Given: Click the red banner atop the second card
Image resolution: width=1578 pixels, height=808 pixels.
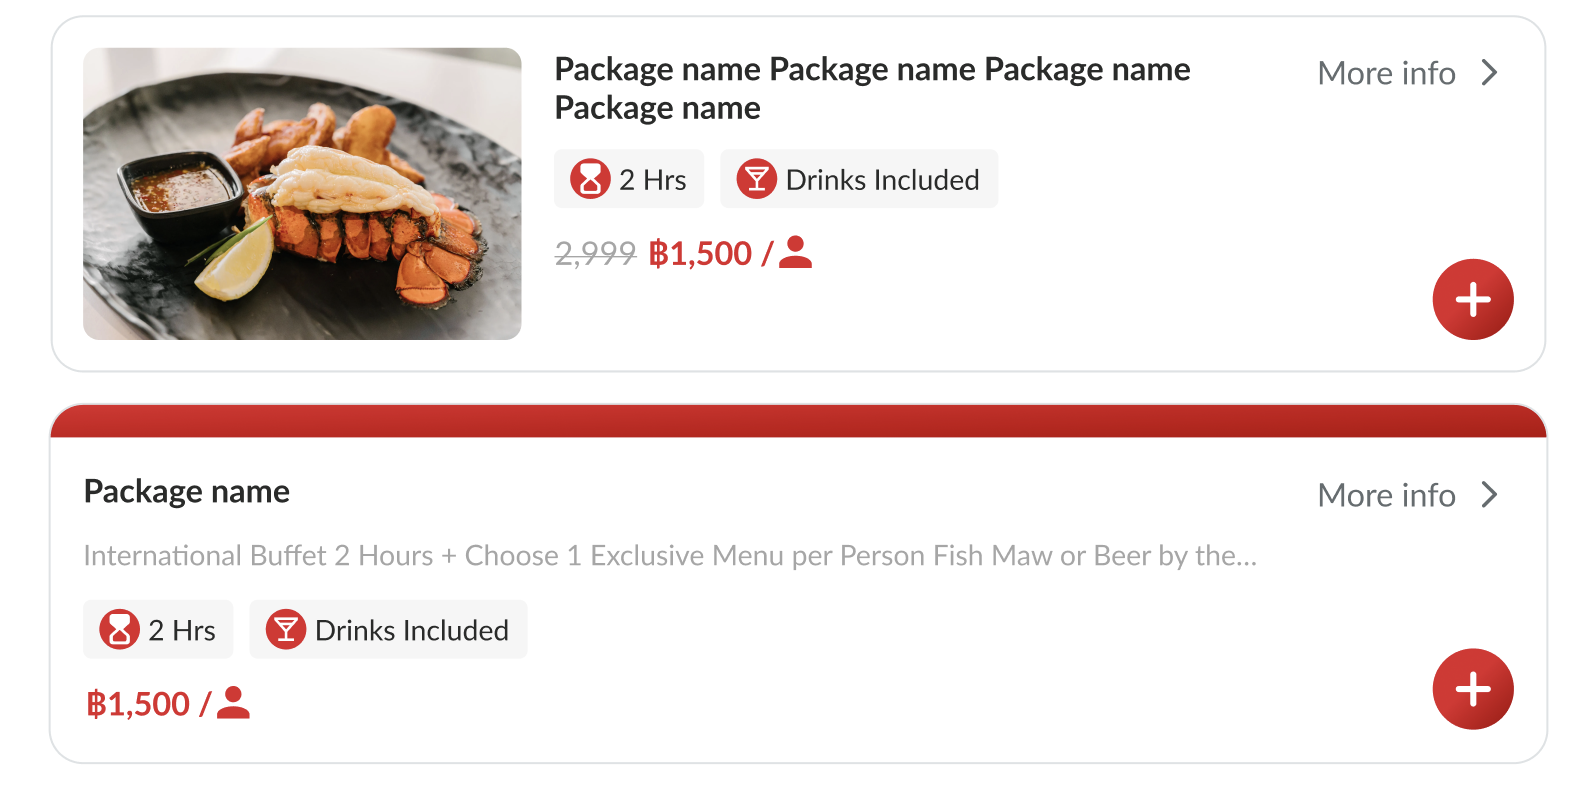Looking at the screenshot, I should 798,421.
